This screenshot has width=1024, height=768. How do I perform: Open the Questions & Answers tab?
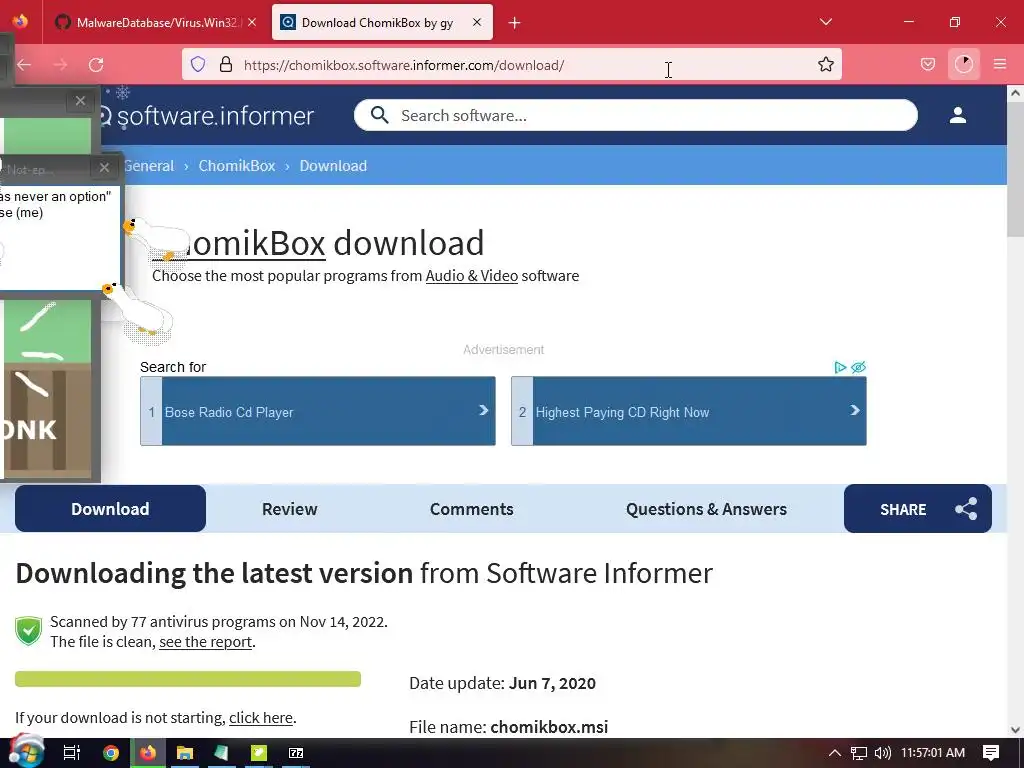click(706, 509)
